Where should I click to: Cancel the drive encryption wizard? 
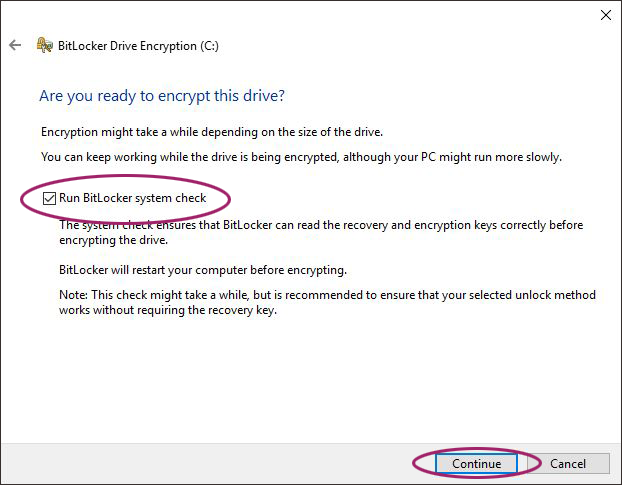pyautogui.click(x=568, y=464)
